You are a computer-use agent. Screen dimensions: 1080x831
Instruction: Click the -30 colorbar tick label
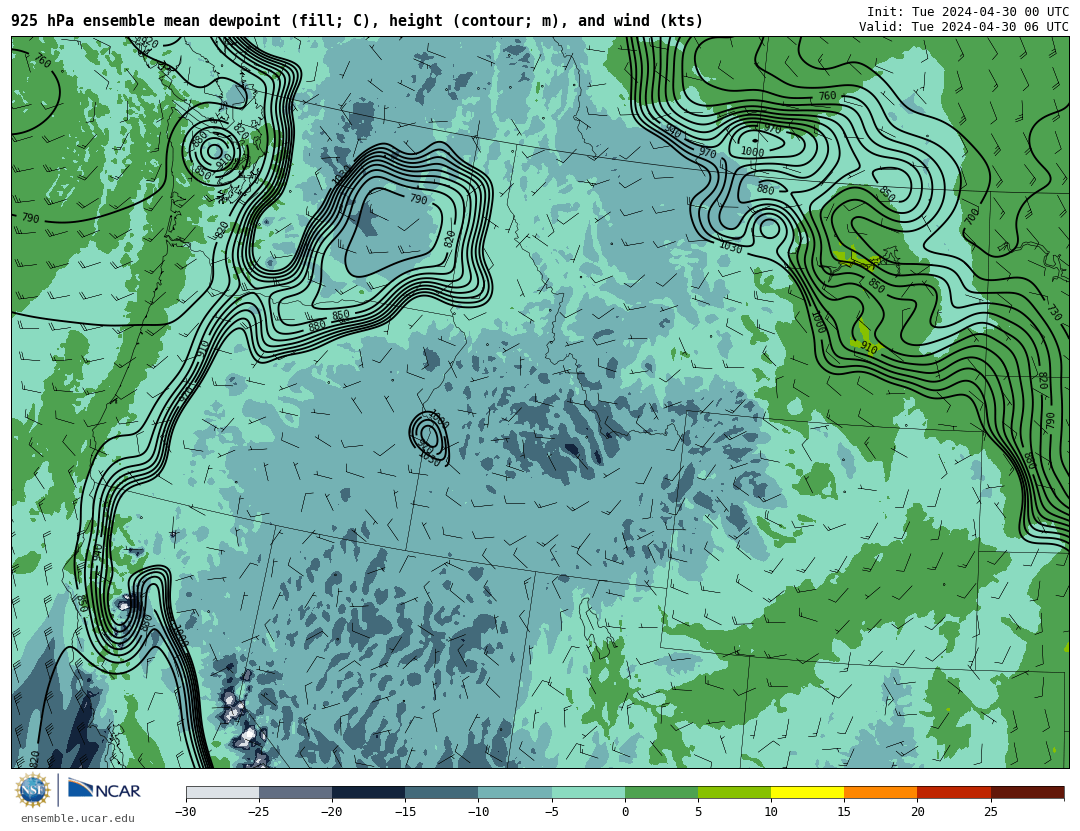(186, 812)
